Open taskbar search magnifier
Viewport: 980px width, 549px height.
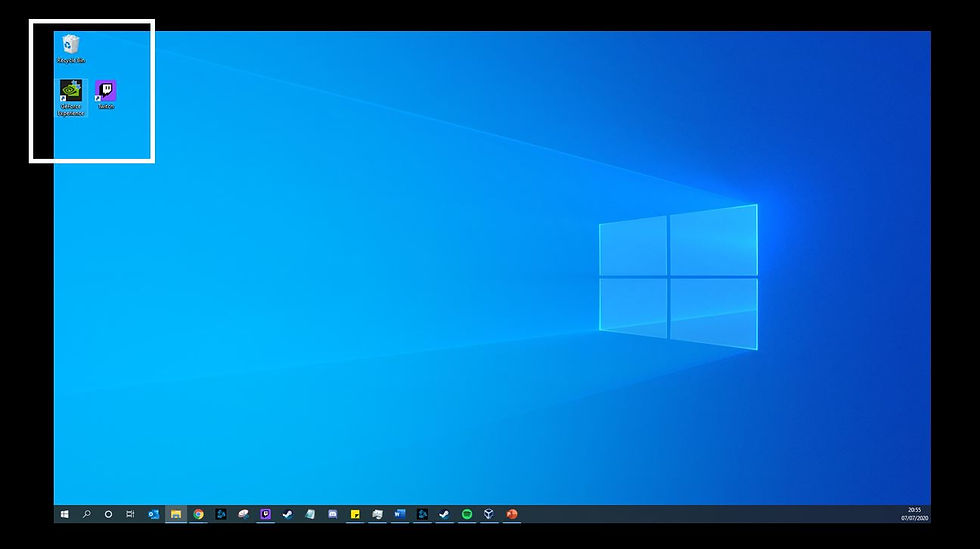pyautogui.click(x=86, y=514)
